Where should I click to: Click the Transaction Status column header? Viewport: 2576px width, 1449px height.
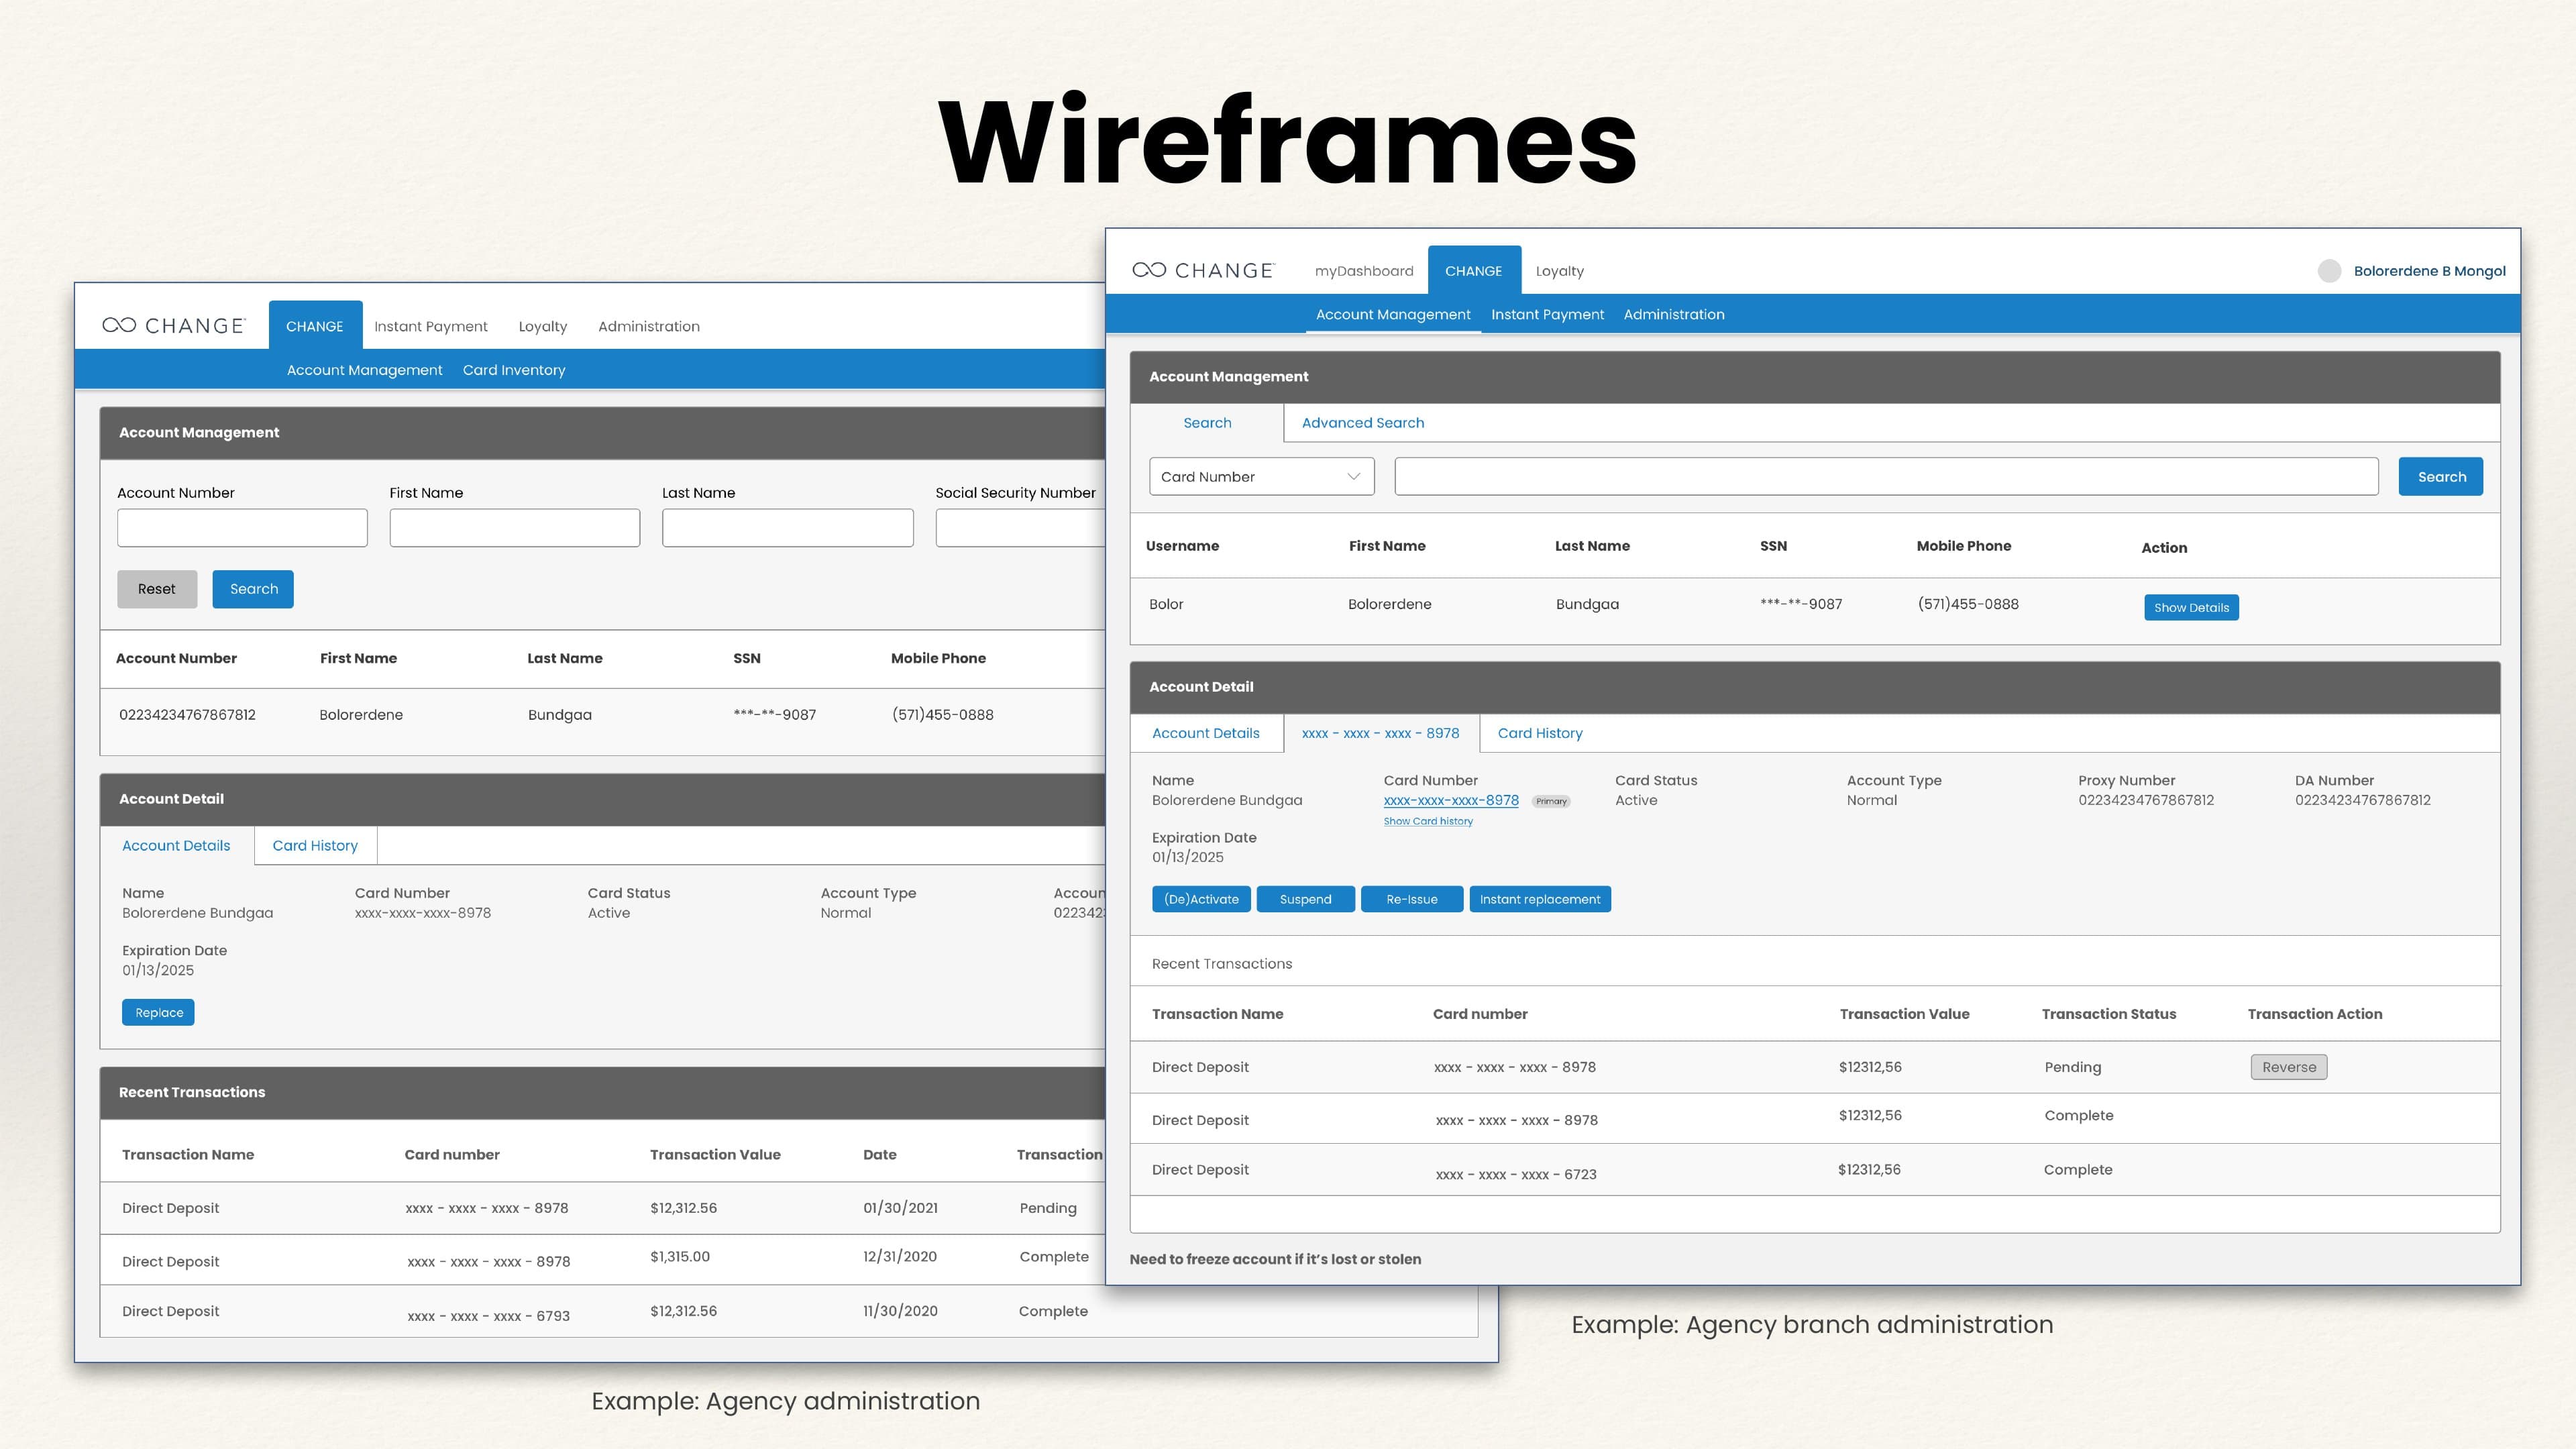click(x=2108, y=1014)
